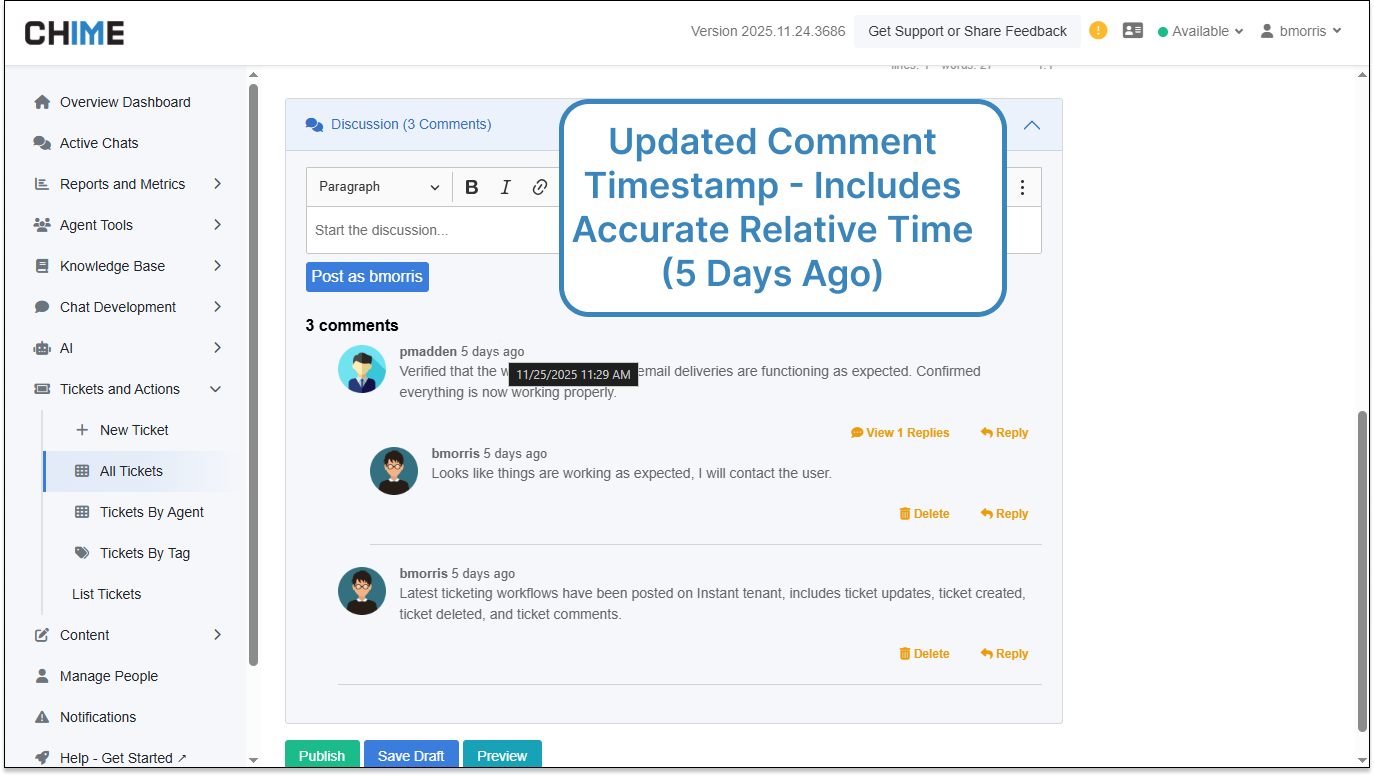Go to Overview Dashboard
Image resolution: width=1374 pixels, height=776 pixels.
point(124,102)
